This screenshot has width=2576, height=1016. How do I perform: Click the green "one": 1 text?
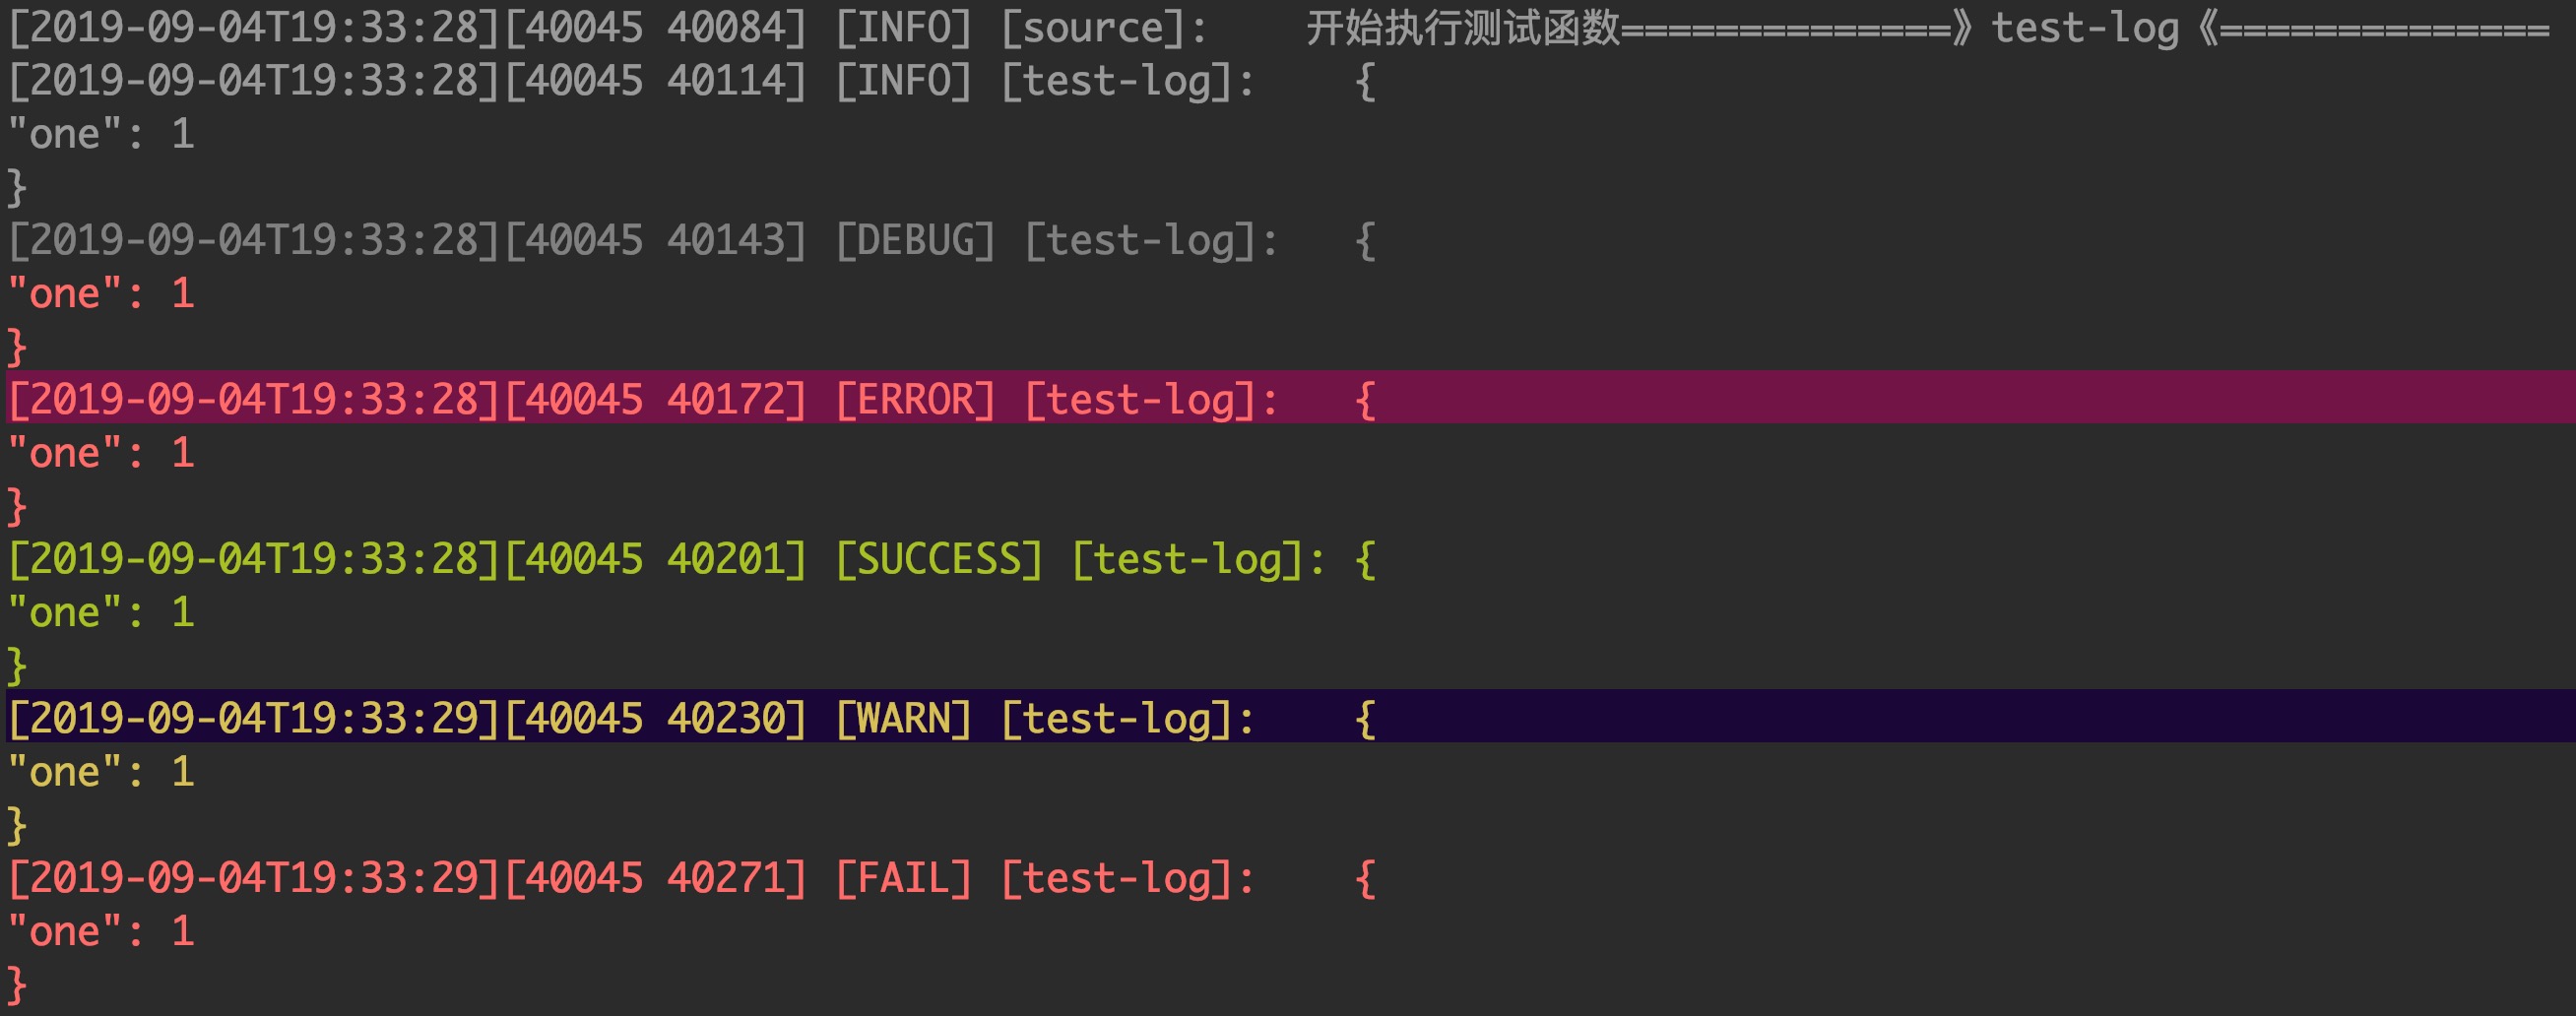point(101,612)
